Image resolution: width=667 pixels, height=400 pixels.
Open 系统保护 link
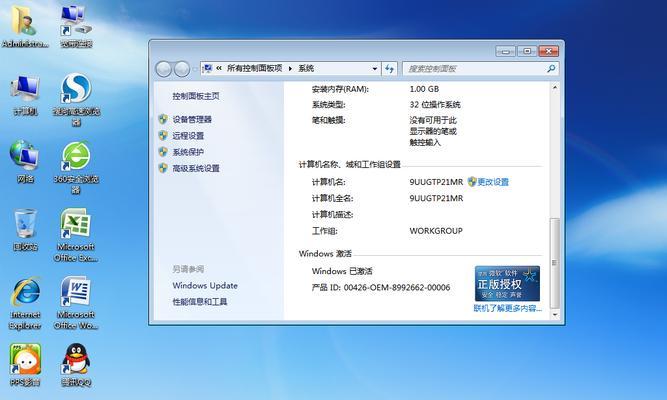[188, 152]
